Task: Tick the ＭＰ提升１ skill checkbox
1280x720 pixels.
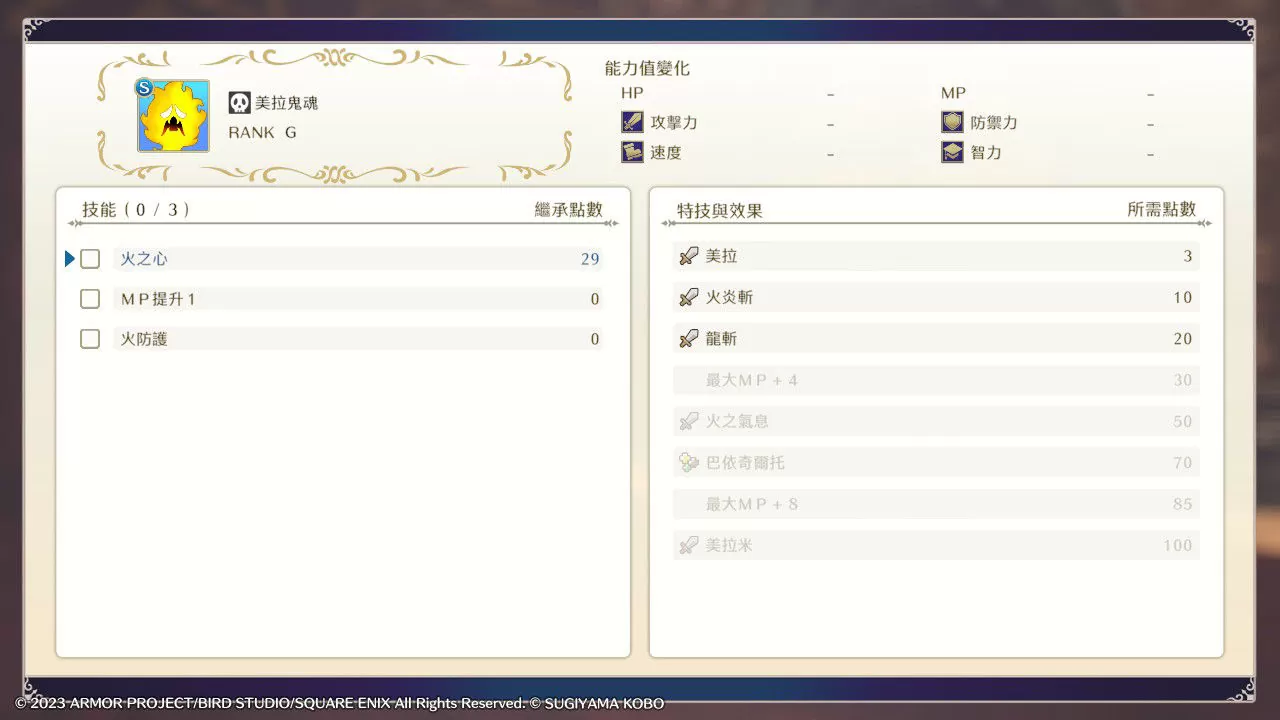Action: (90, 299)
